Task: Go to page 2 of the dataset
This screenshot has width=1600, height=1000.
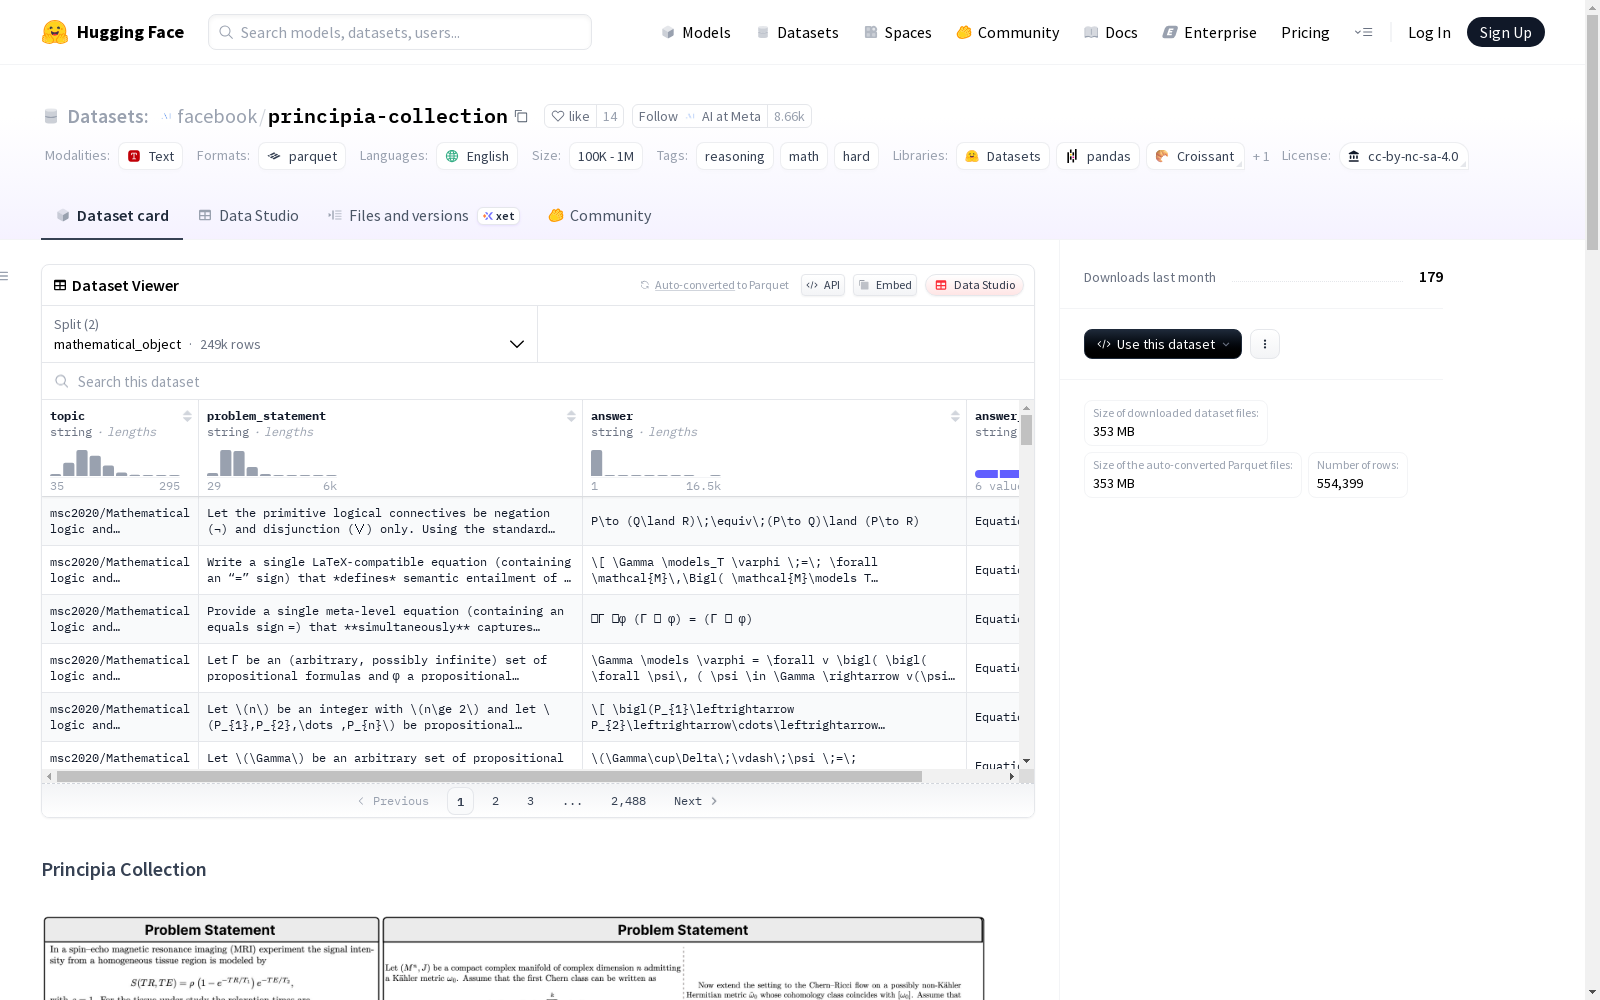Action: [x=495, y=801]
